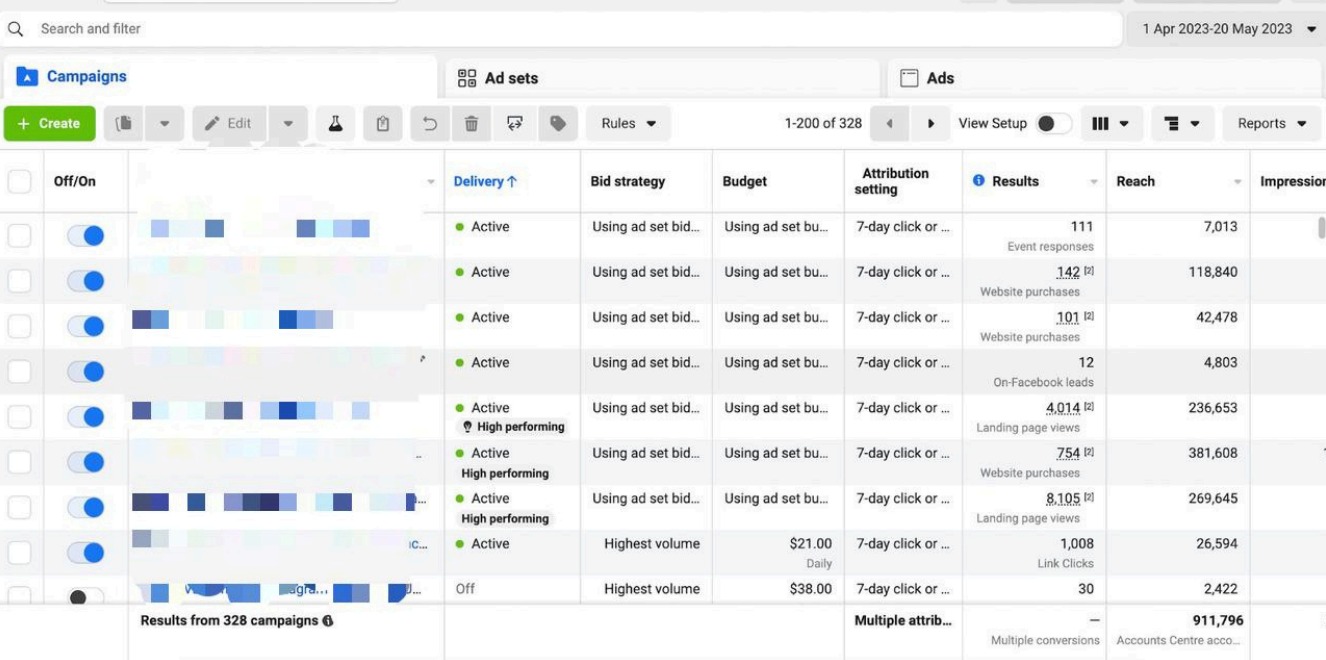Open the Reports dropdown
Viewport: 1326px width, 660px height.
coord(1272,124)
